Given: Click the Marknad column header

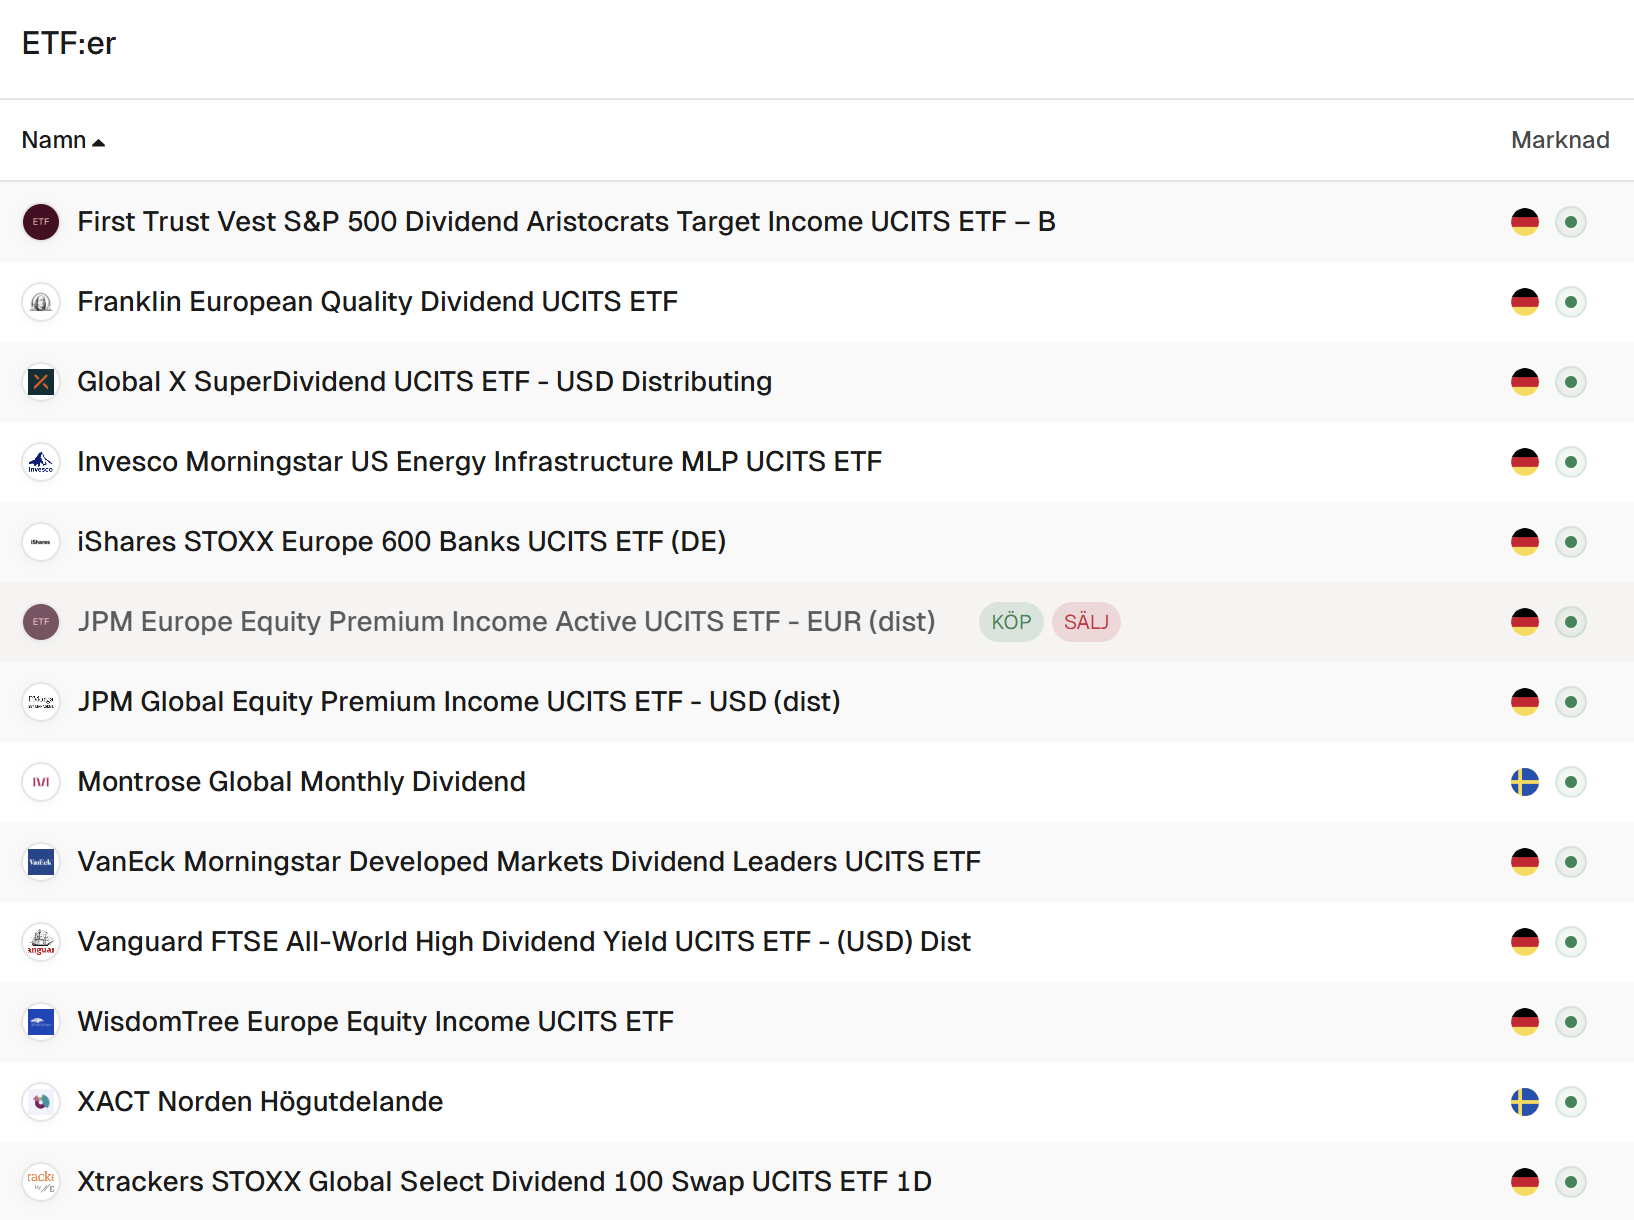Looking at the screenshot, I should point(1559,140).
